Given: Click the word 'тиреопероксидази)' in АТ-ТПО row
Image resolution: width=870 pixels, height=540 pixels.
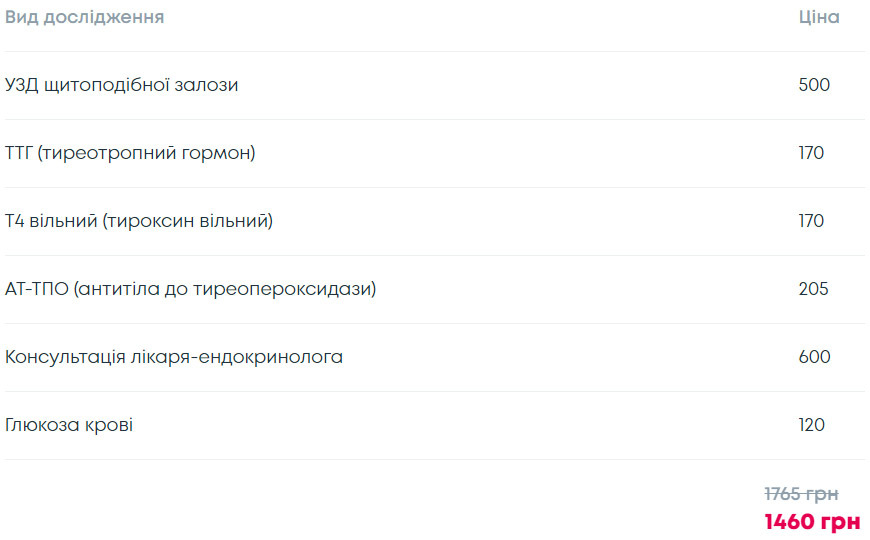Looking at the screenshot, I should click(x=284, y=290).
